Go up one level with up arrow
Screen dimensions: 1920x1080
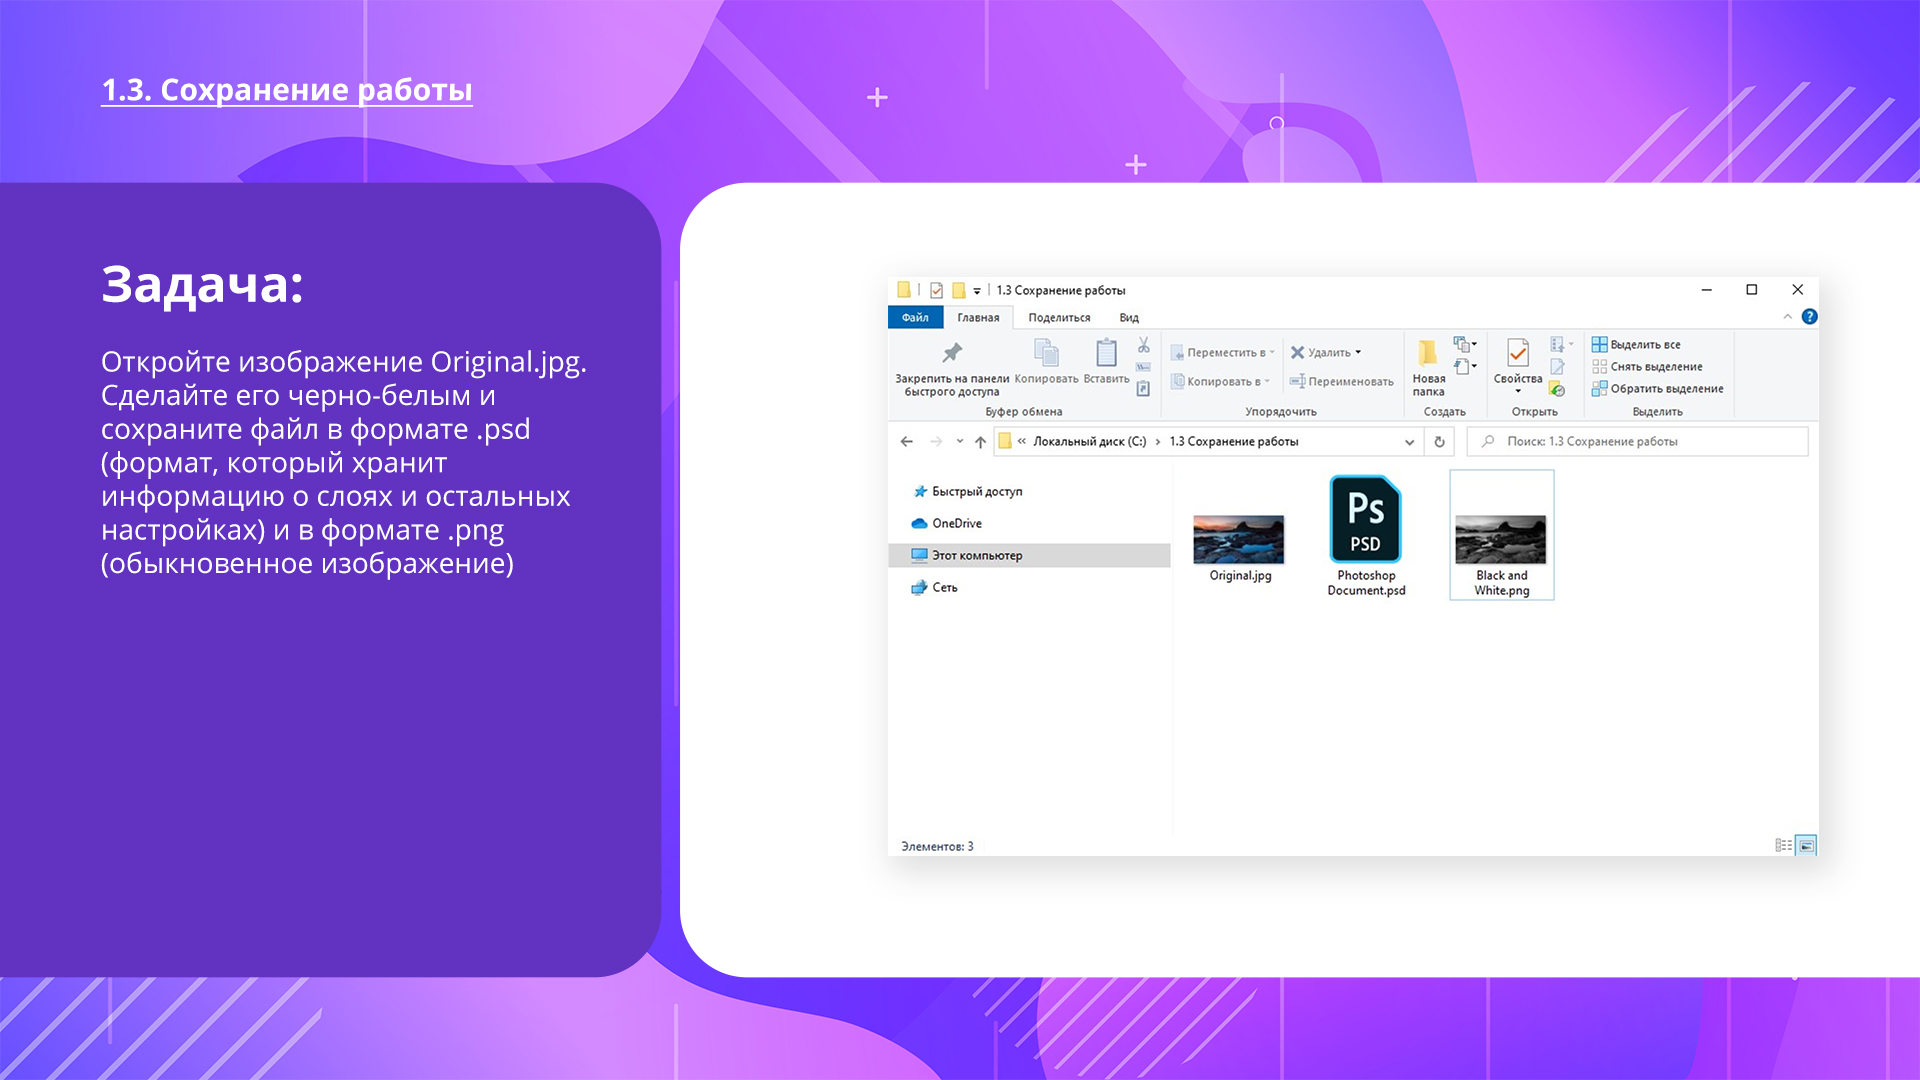click(x=980, y=442)
